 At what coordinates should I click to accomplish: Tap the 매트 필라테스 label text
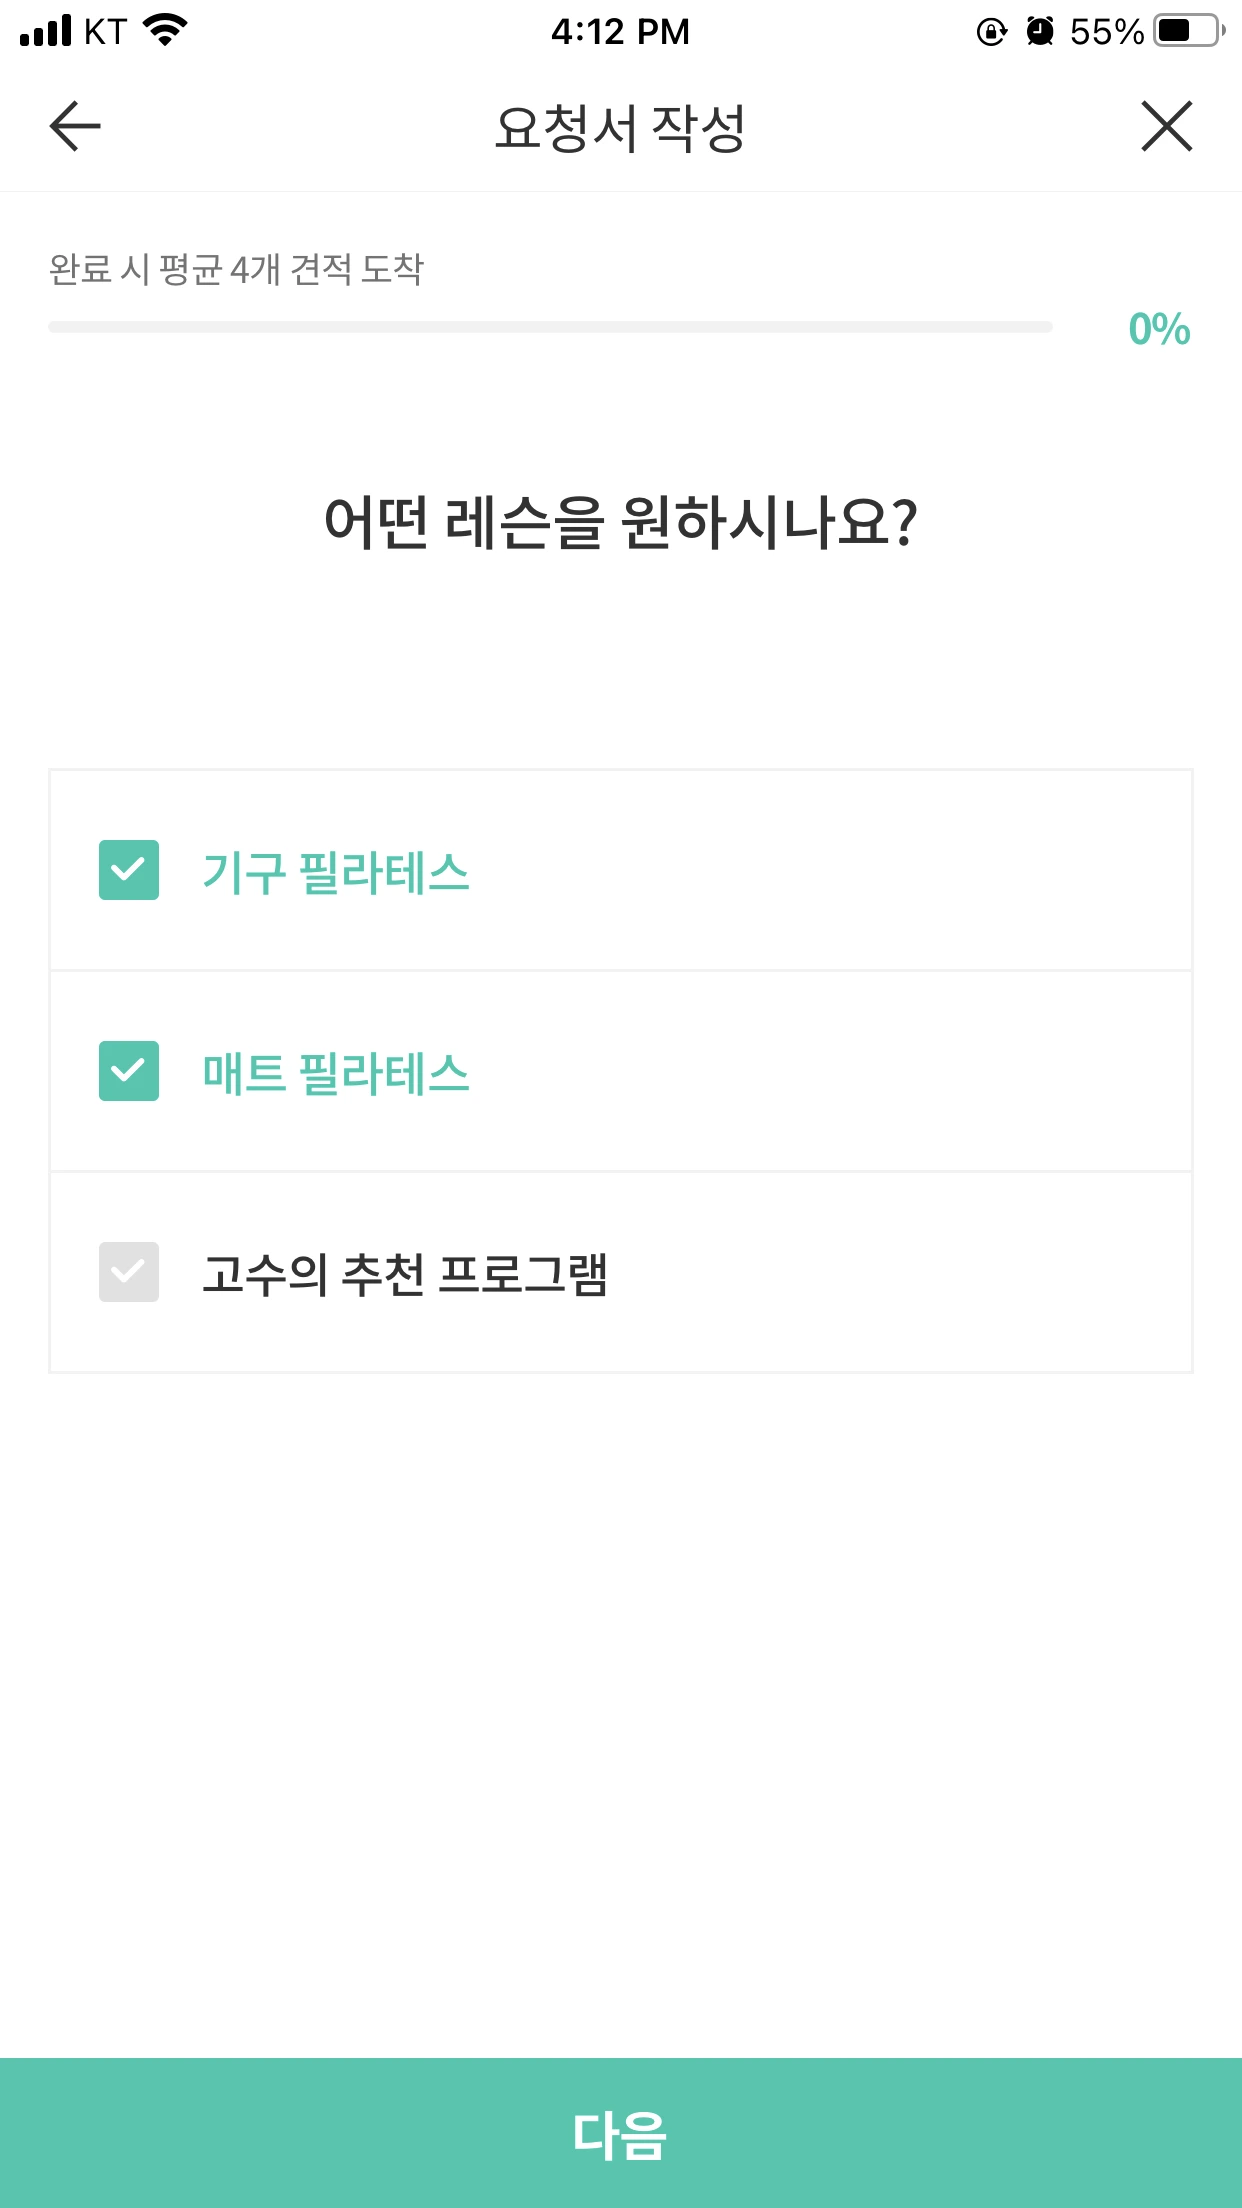click(x=336, y=1073)
